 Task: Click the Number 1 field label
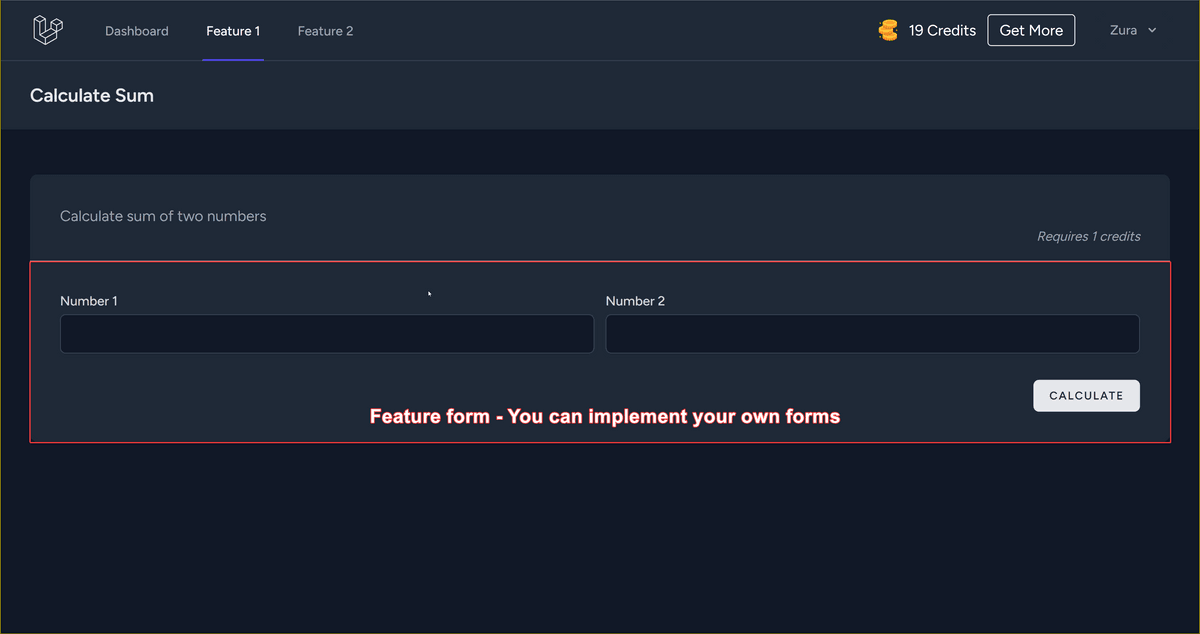[x=89, y=301]
